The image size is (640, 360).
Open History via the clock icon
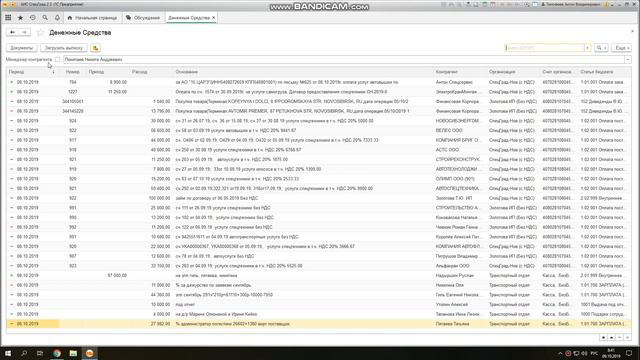click(33, 18)
